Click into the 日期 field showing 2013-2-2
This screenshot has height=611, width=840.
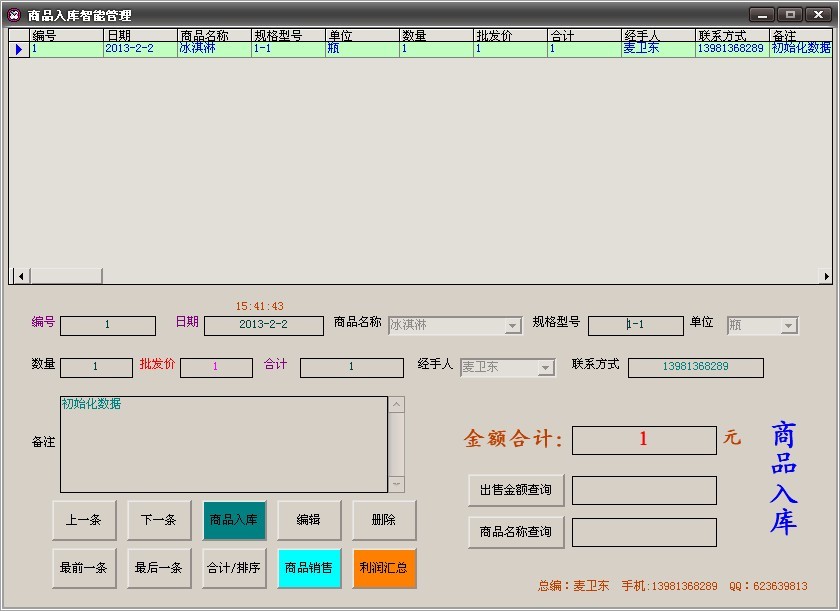(x=264, y=325)
